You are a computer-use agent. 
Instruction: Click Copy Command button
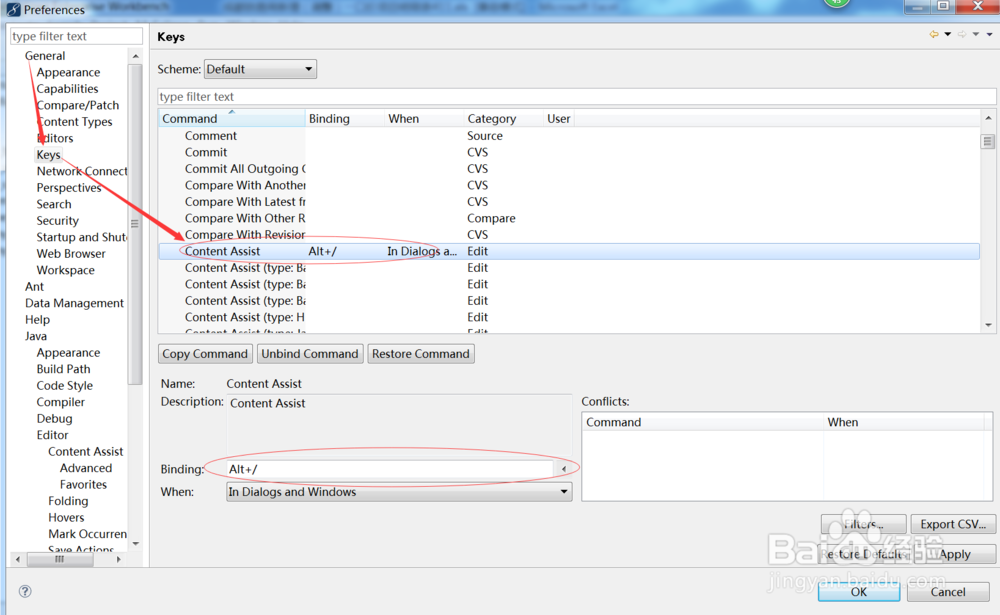205,353
